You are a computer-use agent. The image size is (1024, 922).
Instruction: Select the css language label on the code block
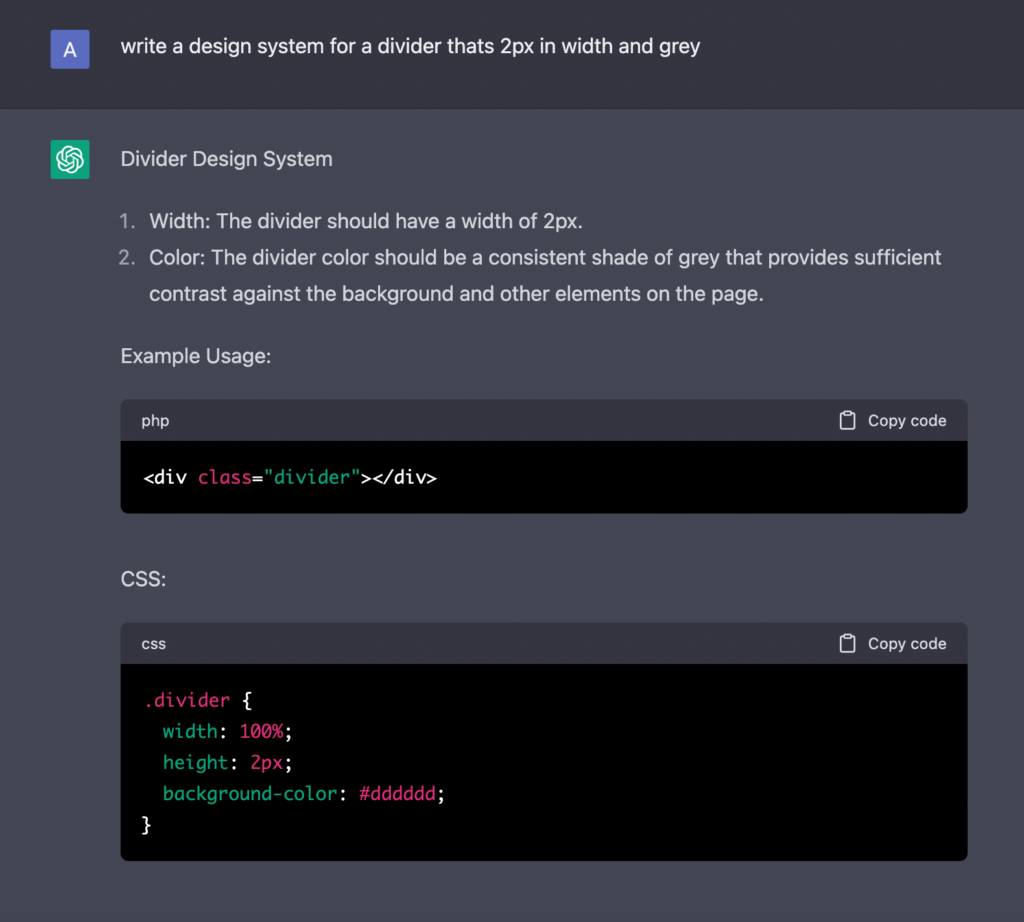click(x=153, y=643)
